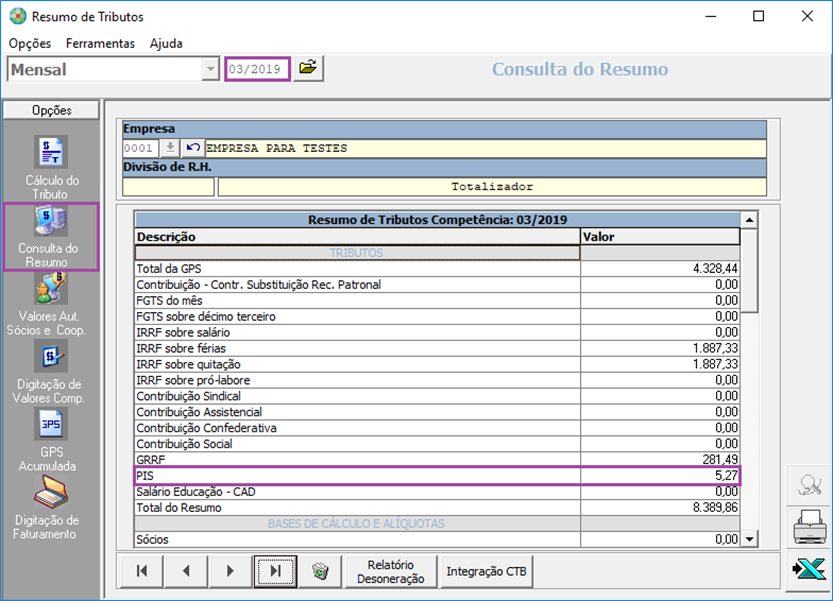
Task: Click the Integração CTB button
Action: pyautogui.click(x=486, y=571)
